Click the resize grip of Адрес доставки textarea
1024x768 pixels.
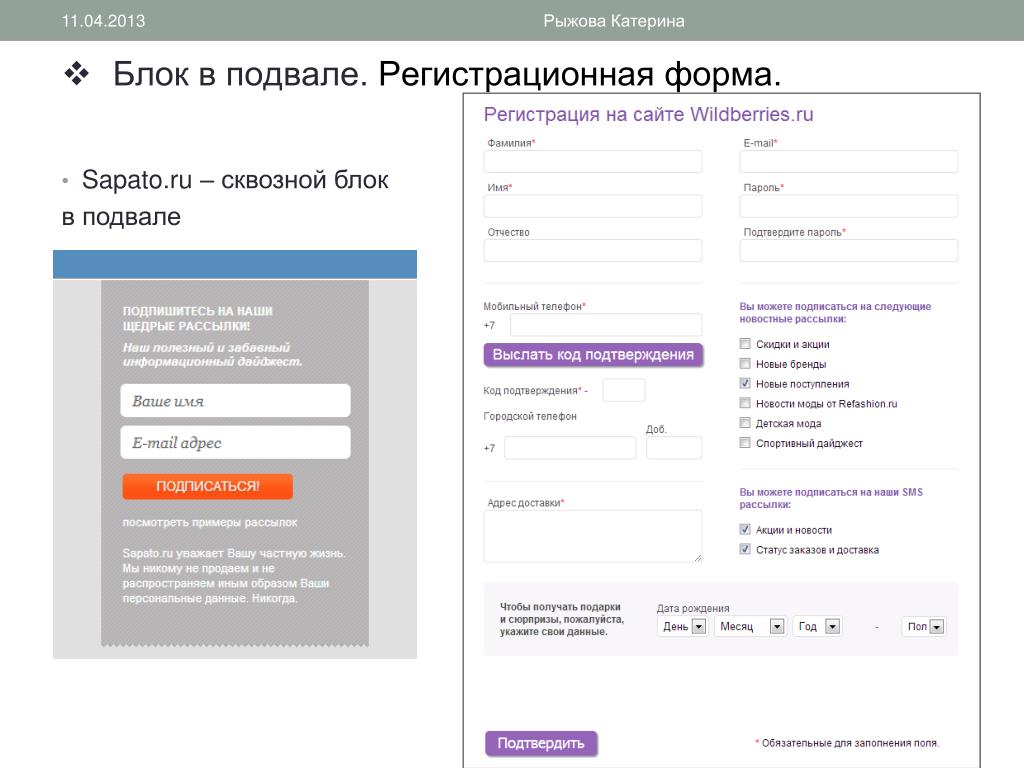[698, 558]
